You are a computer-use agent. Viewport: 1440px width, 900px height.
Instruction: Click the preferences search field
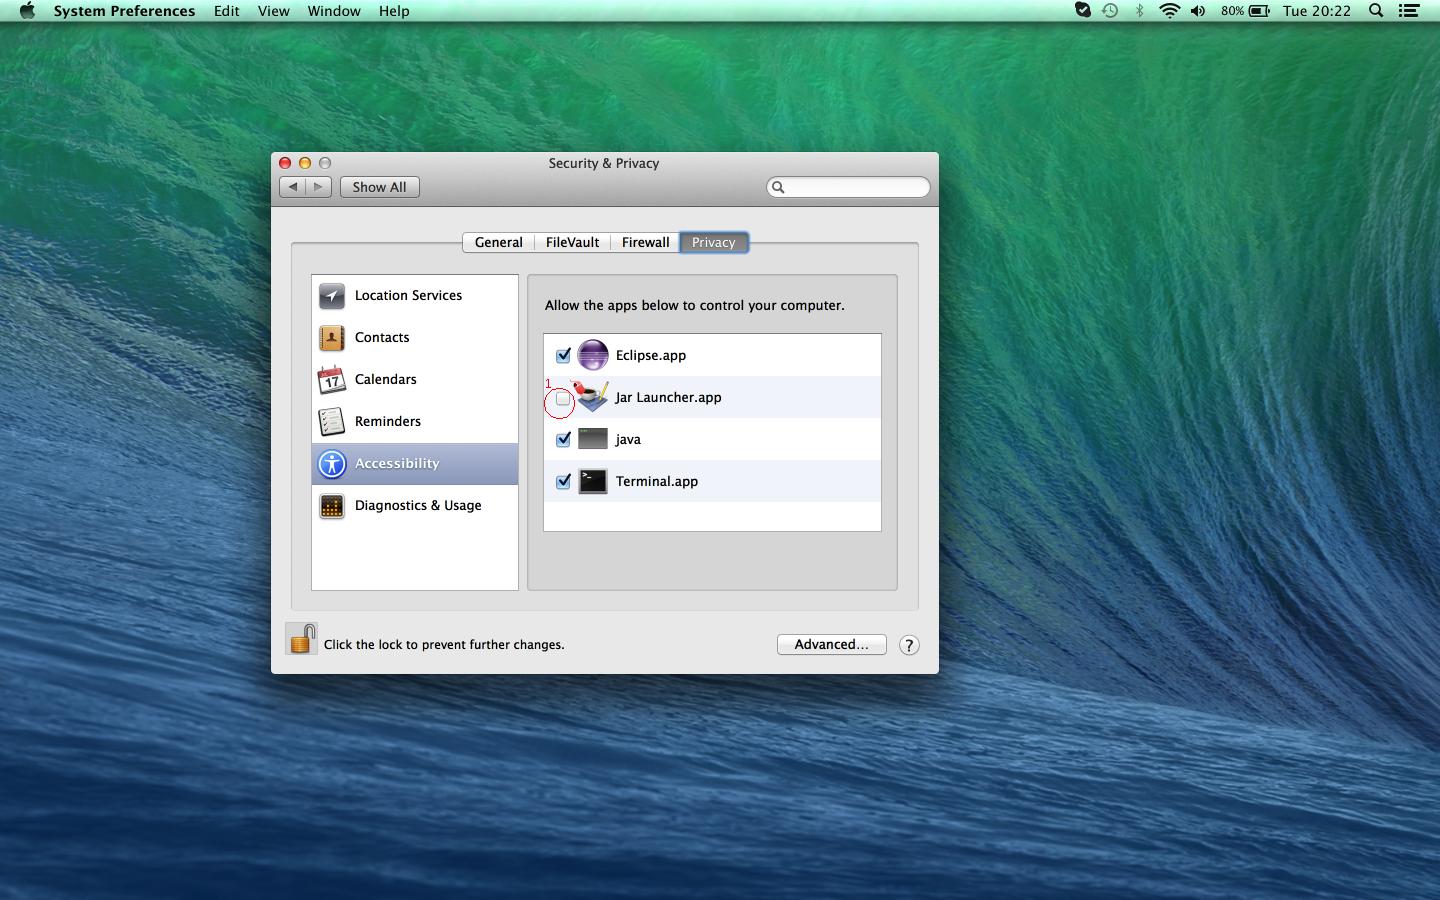848,187
